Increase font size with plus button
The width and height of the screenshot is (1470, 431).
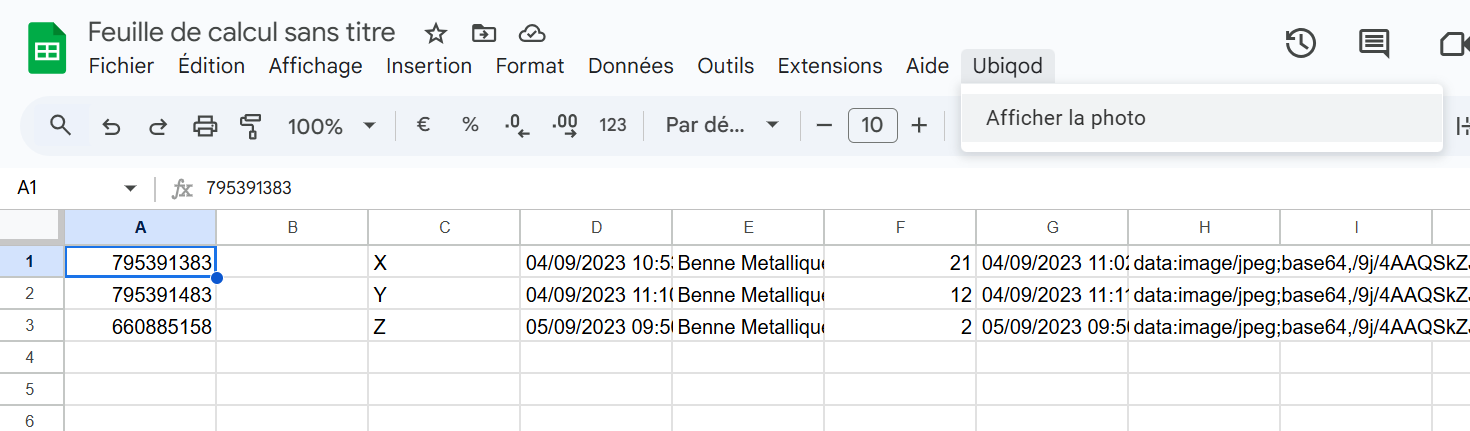coord(919,125)
